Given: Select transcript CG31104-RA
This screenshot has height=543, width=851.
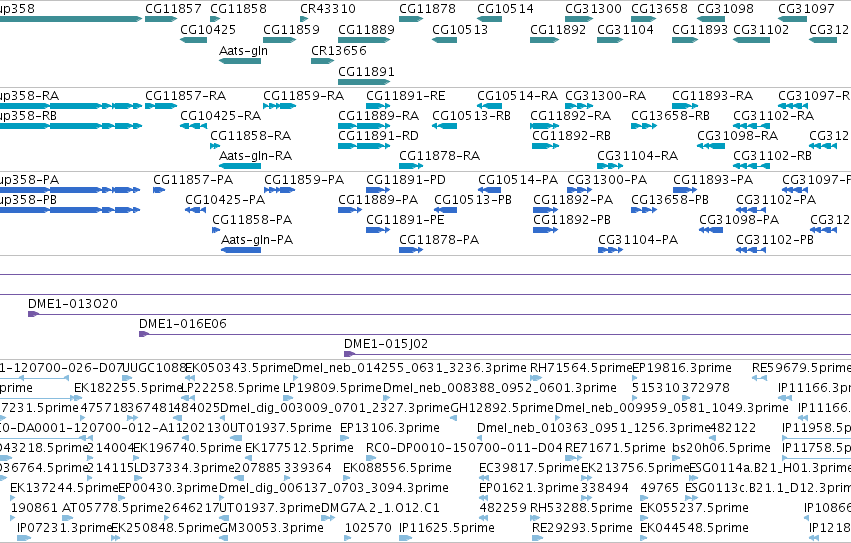Looking at the screenshot, I should click(x=638, y=156).
